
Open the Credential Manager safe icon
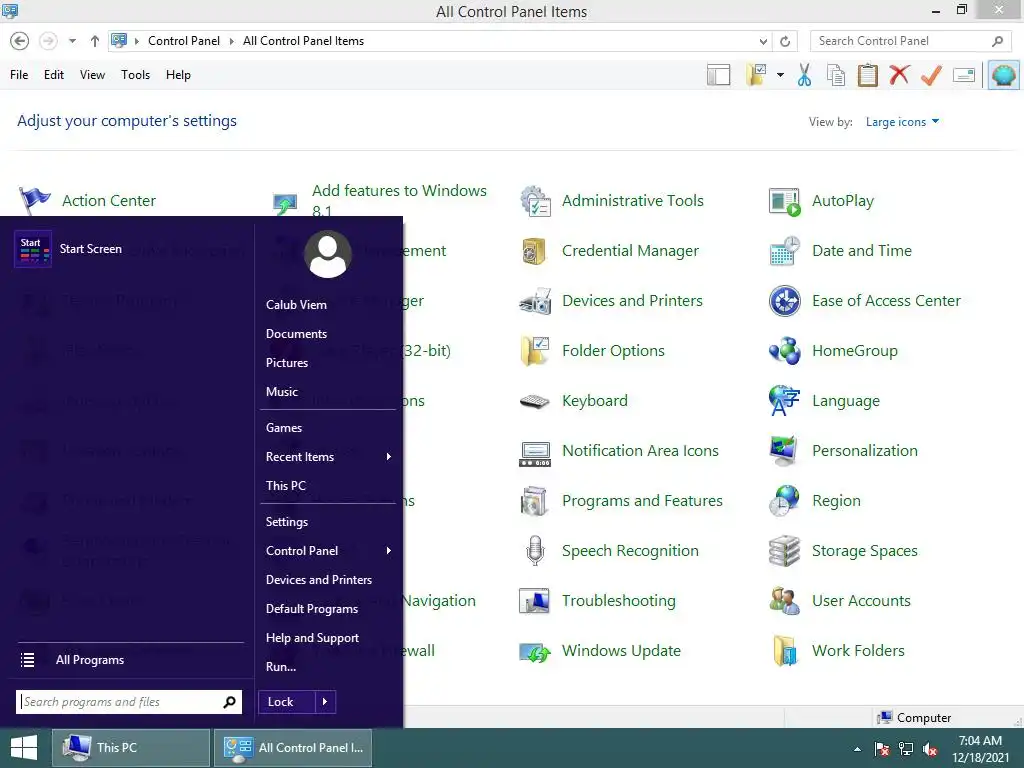click(x=534, y=251)
